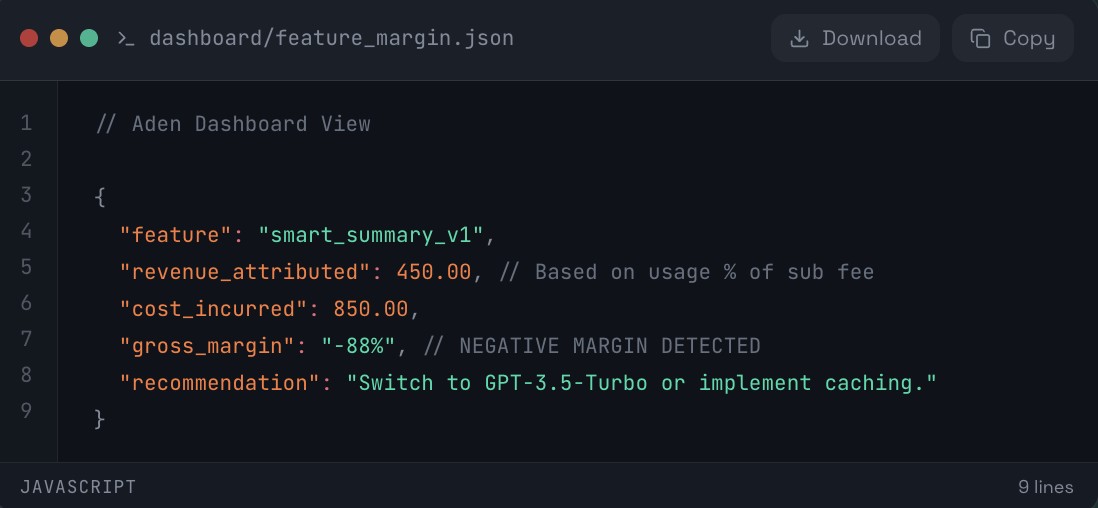Click the copy clipboard icon
Screen dimensions: 1098x508
(980, 39)
